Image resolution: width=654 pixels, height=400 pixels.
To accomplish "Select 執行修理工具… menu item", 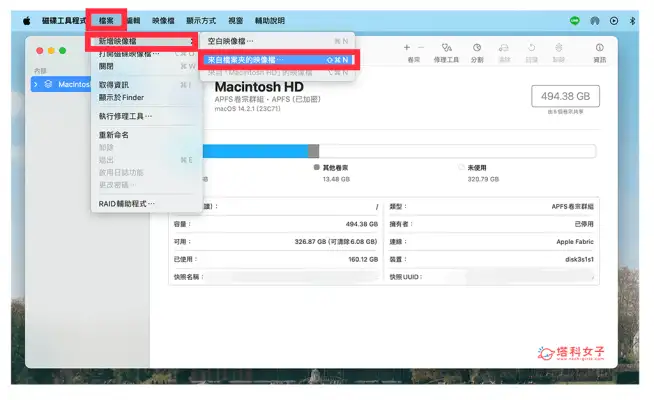I will point(145,116).
